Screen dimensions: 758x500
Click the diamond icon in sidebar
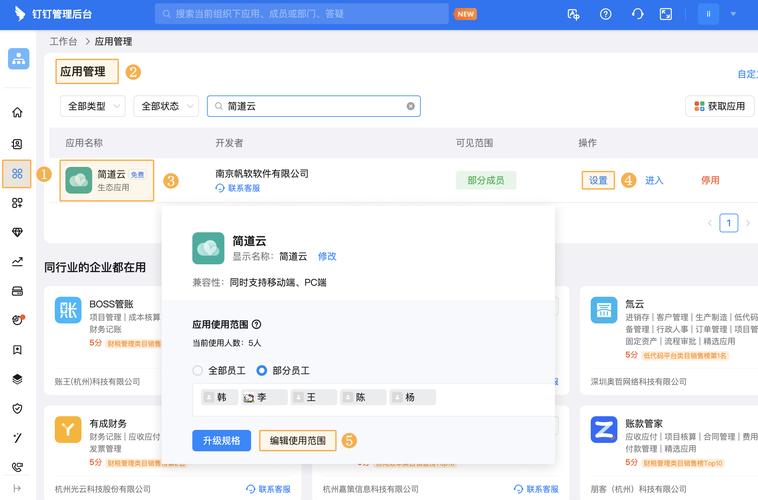tap(17, 233)
